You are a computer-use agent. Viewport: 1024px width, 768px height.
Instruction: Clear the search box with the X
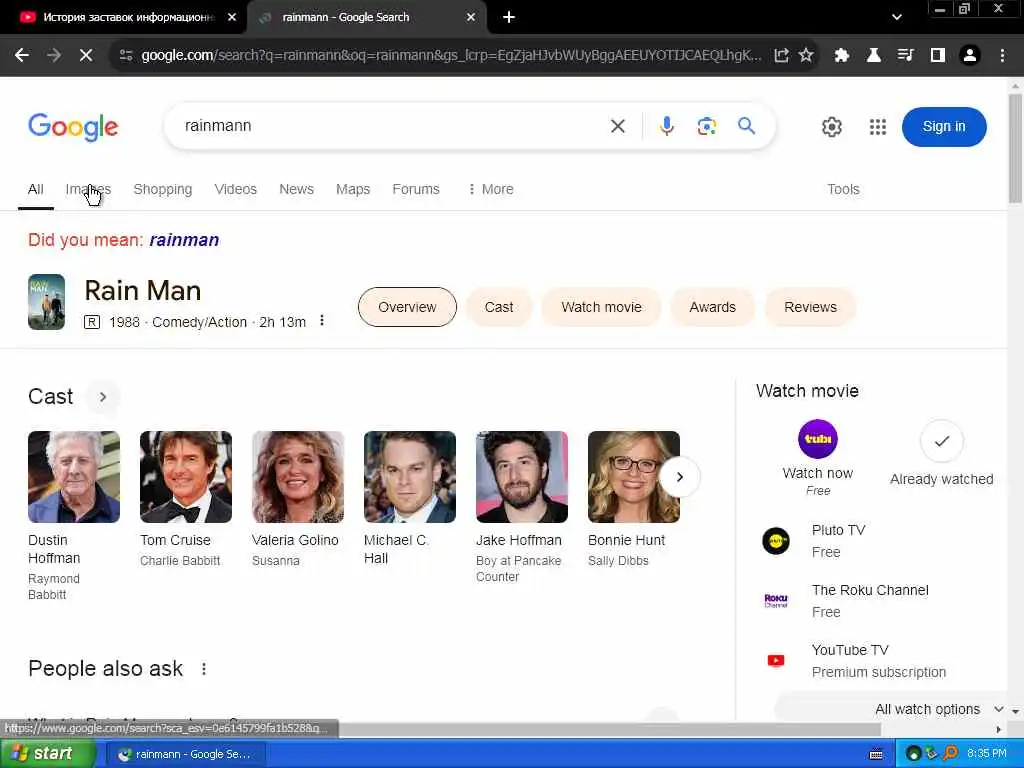tap(618, 126)
